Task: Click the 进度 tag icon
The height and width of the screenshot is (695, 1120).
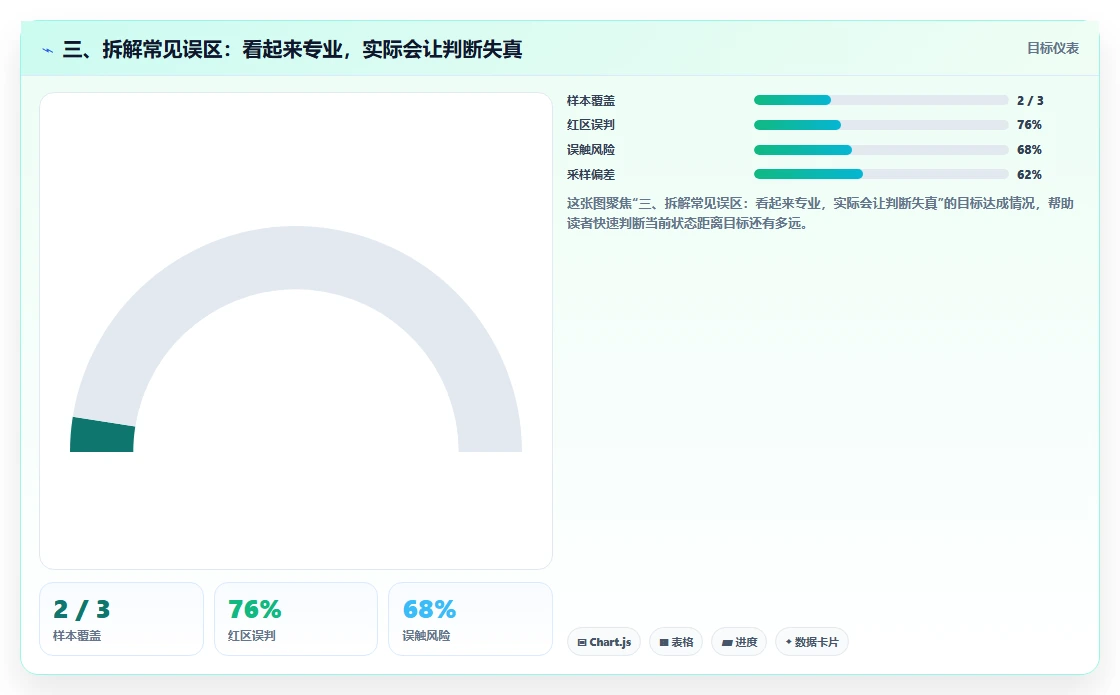Action: pos(727,642)
